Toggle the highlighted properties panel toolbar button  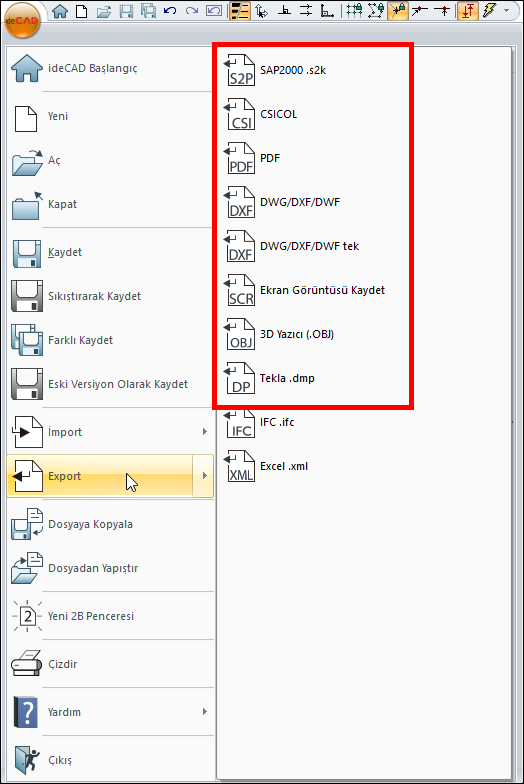pos(240,10)
